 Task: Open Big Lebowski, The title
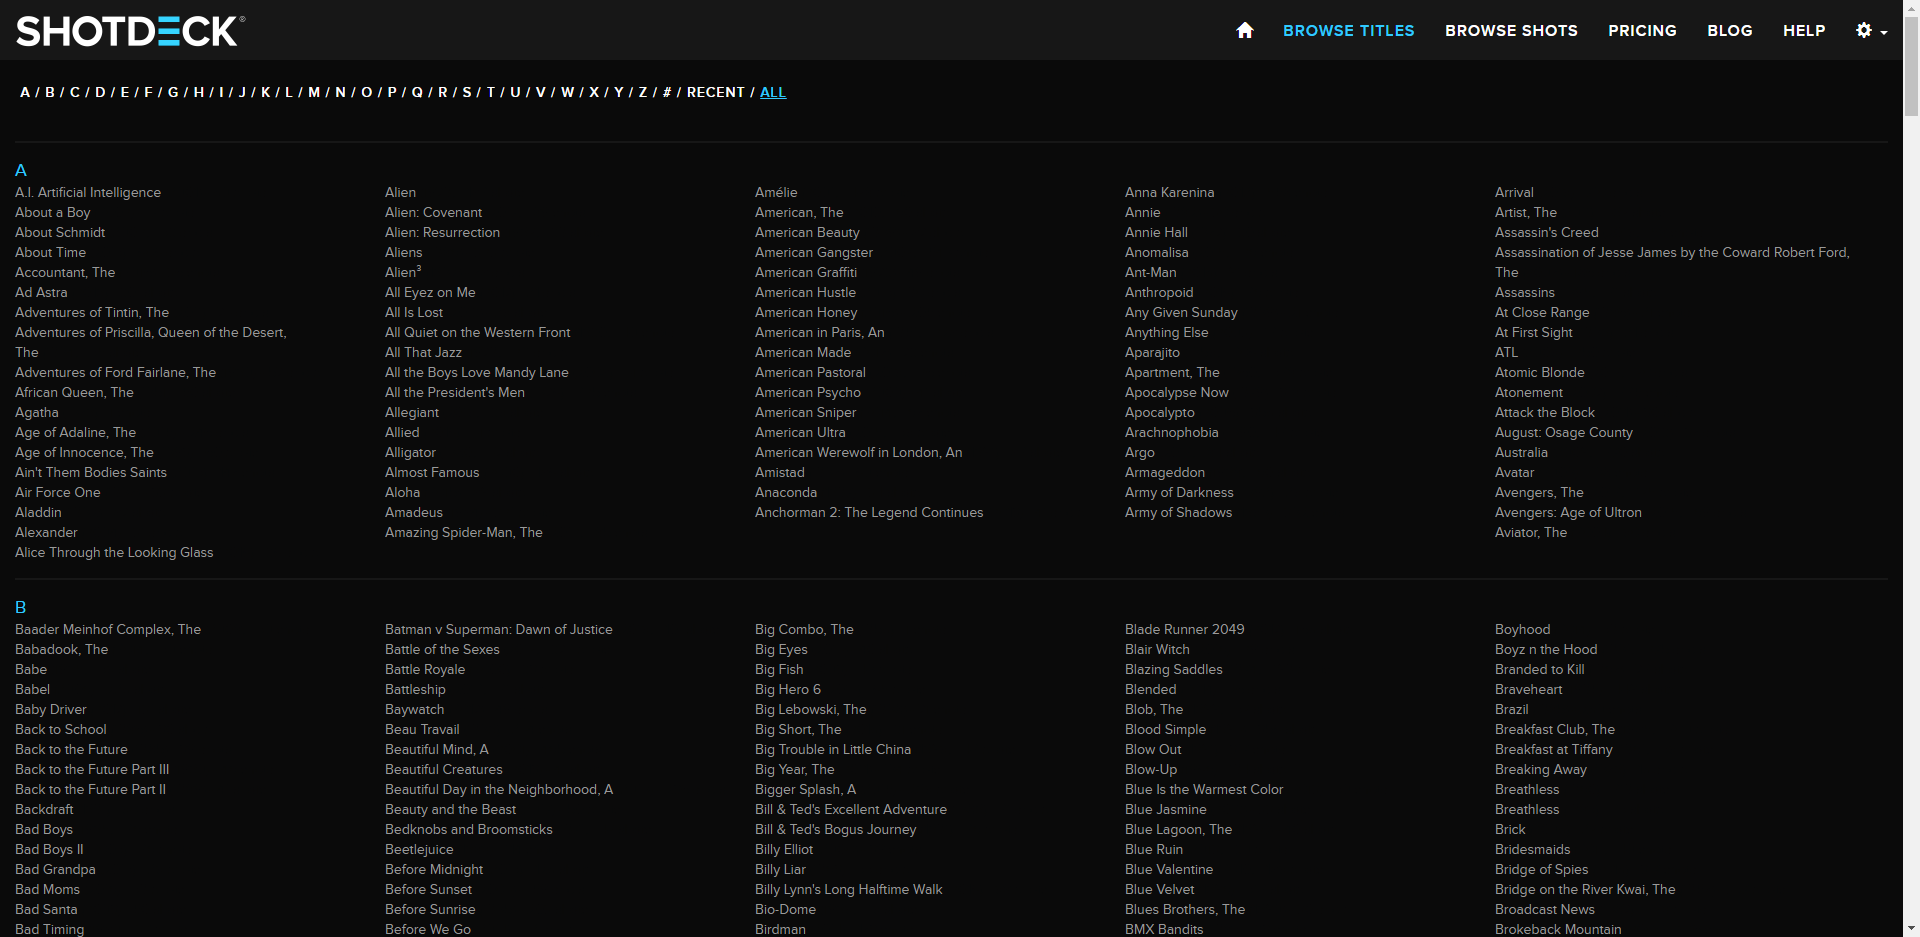811,709
